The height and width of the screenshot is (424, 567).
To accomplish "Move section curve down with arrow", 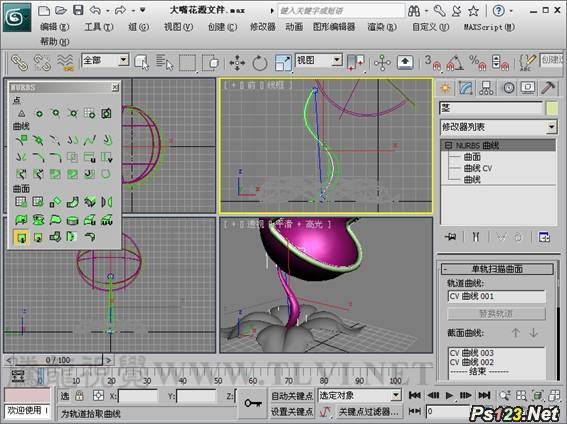I will point(533,332).
